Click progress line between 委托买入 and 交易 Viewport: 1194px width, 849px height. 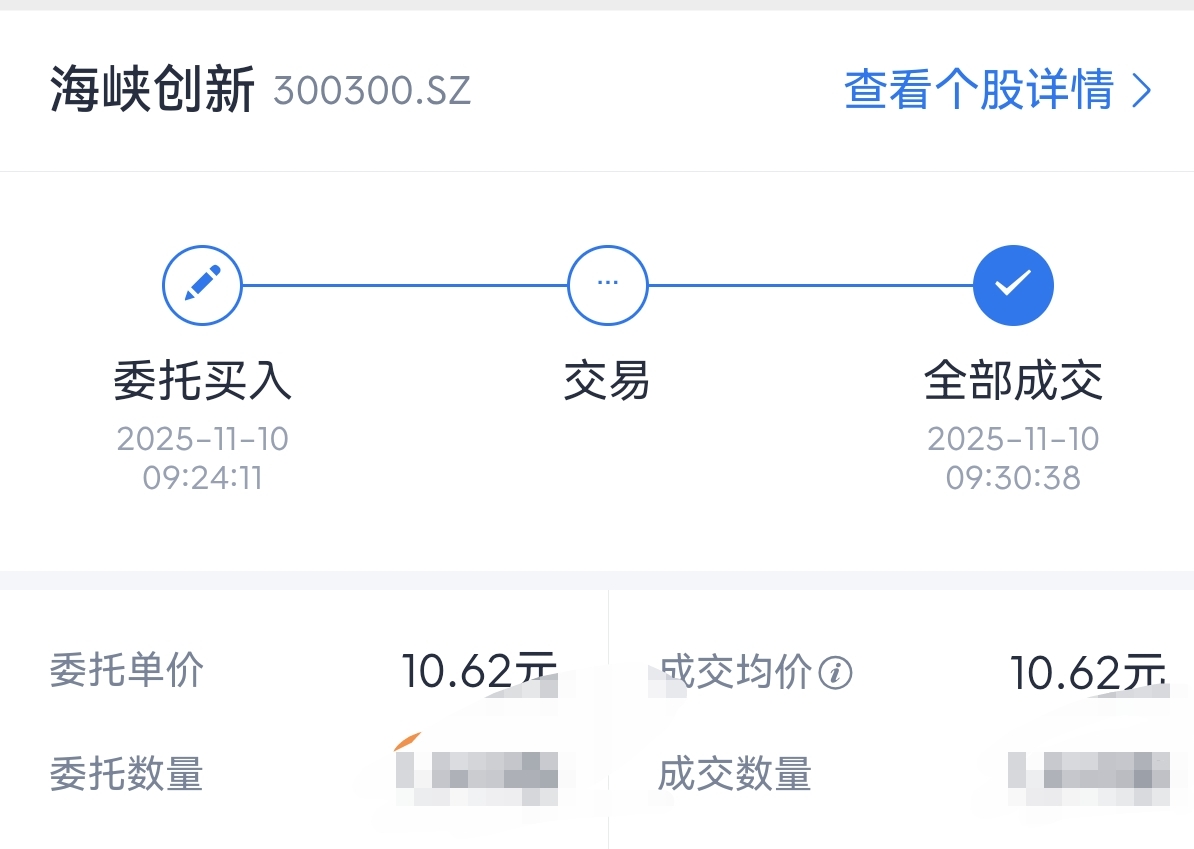(404, 285)
